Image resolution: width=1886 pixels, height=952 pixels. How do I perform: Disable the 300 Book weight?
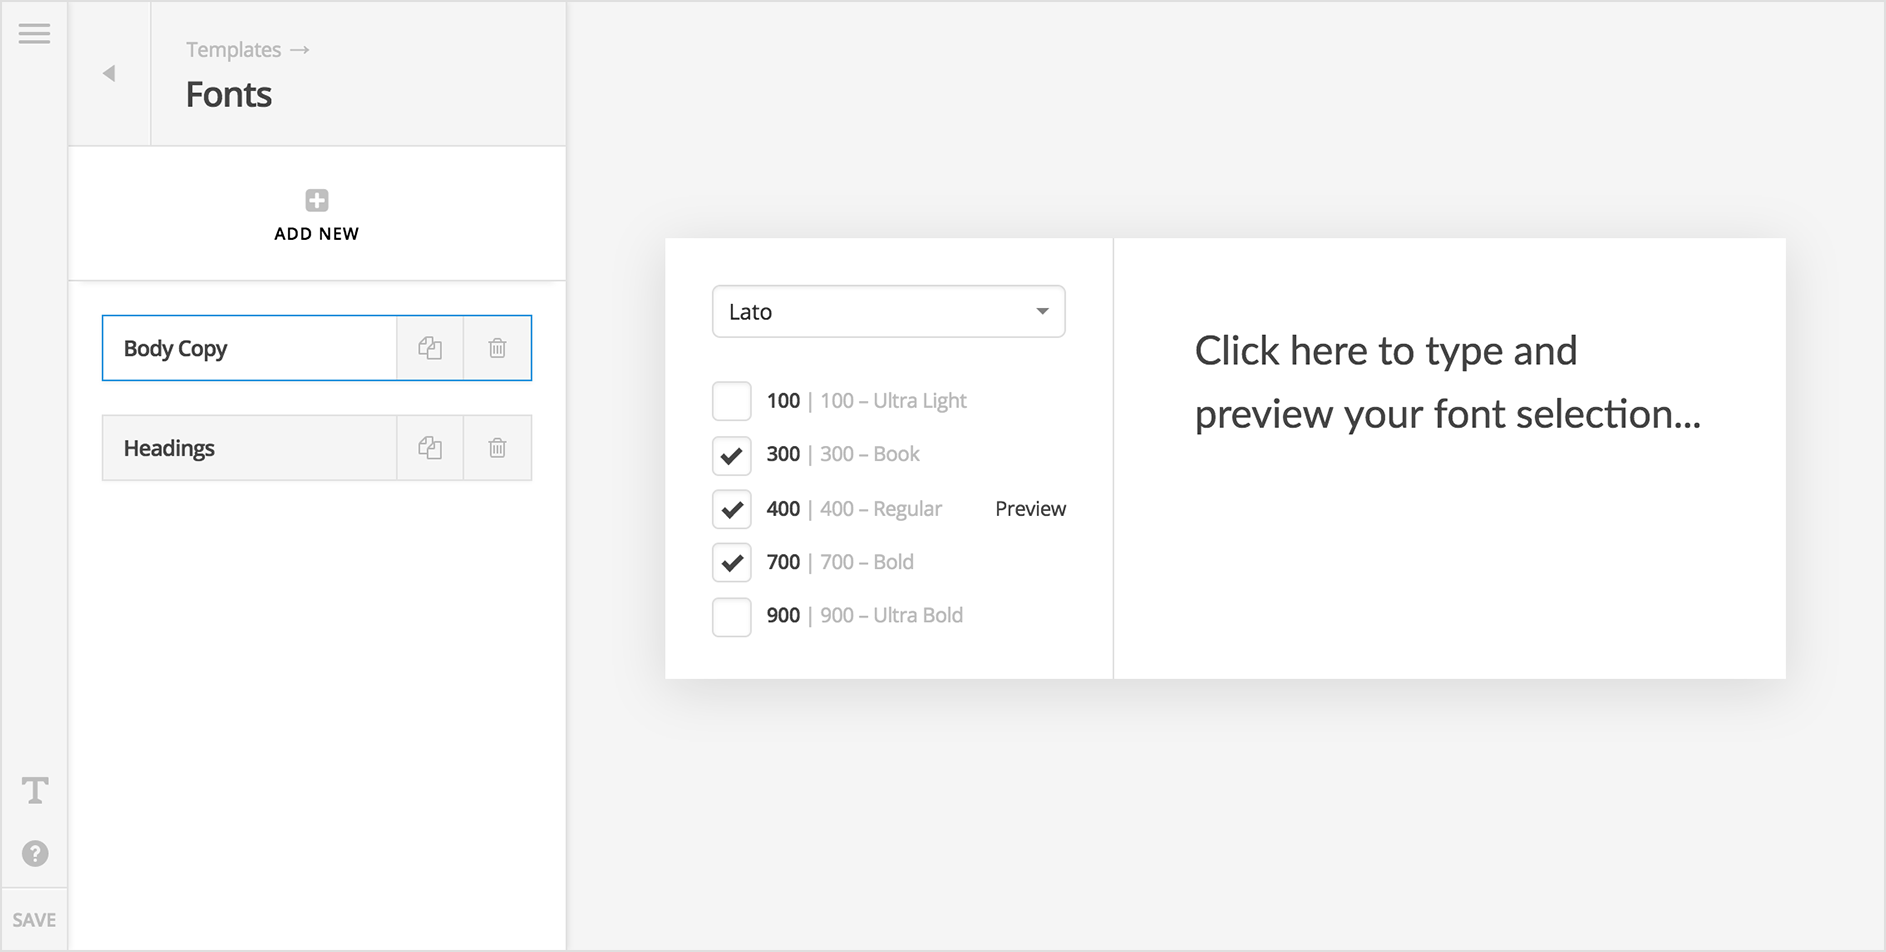pos(731,455)
